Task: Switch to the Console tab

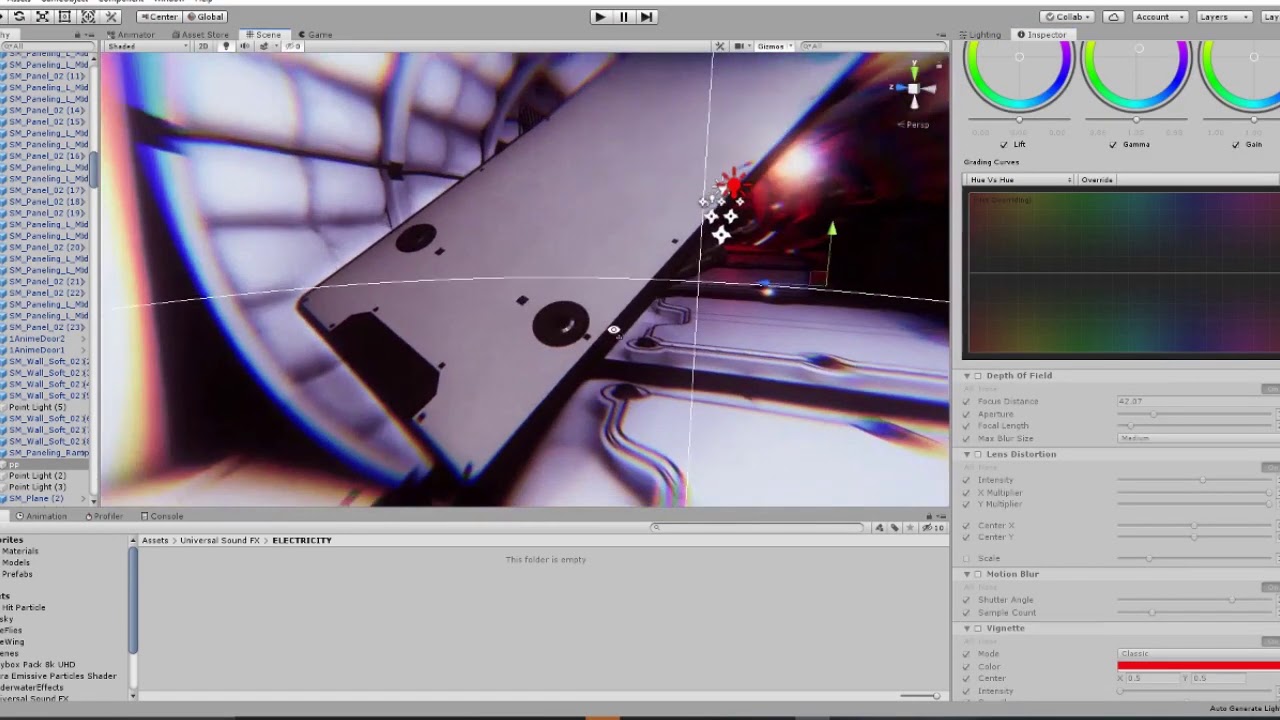Action: [x=162, y=516]
